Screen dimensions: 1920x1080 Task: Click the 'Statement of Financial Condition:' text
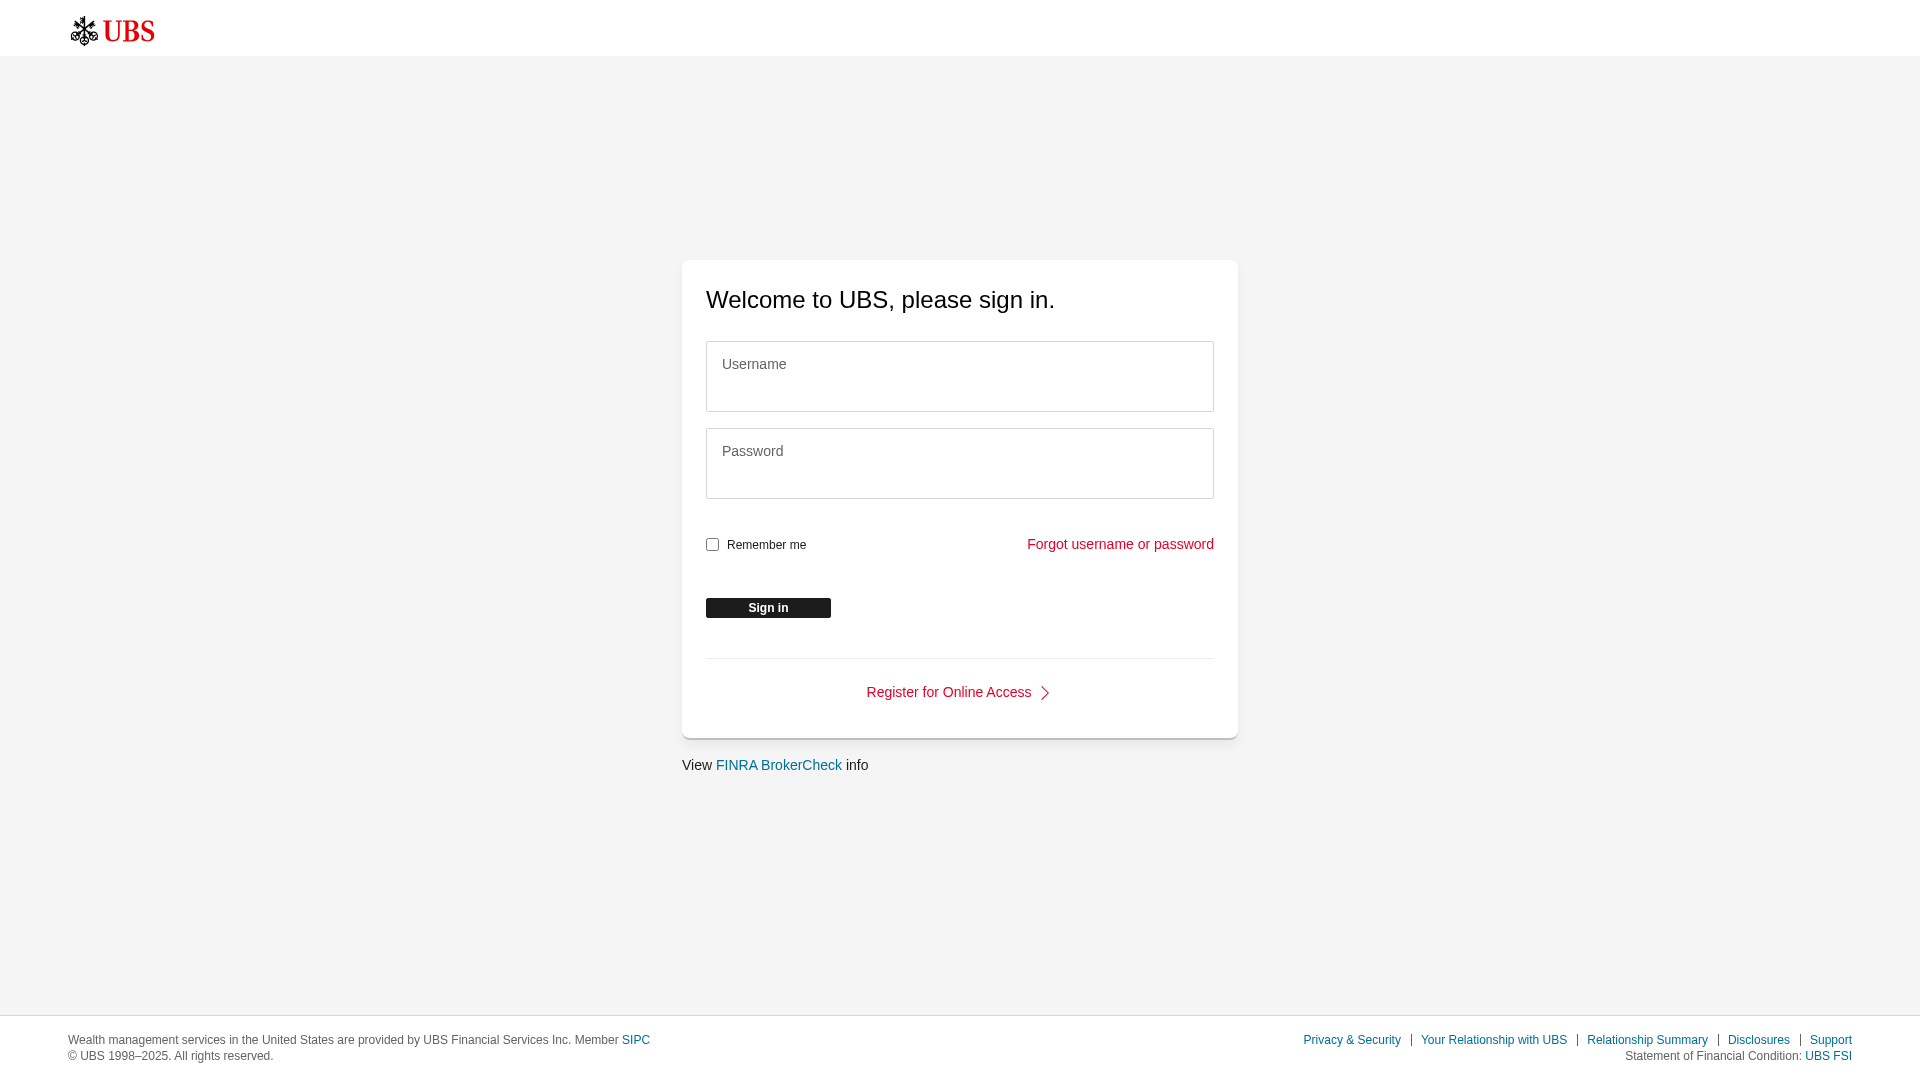pyautogui.click(x=1713, y=1056)
